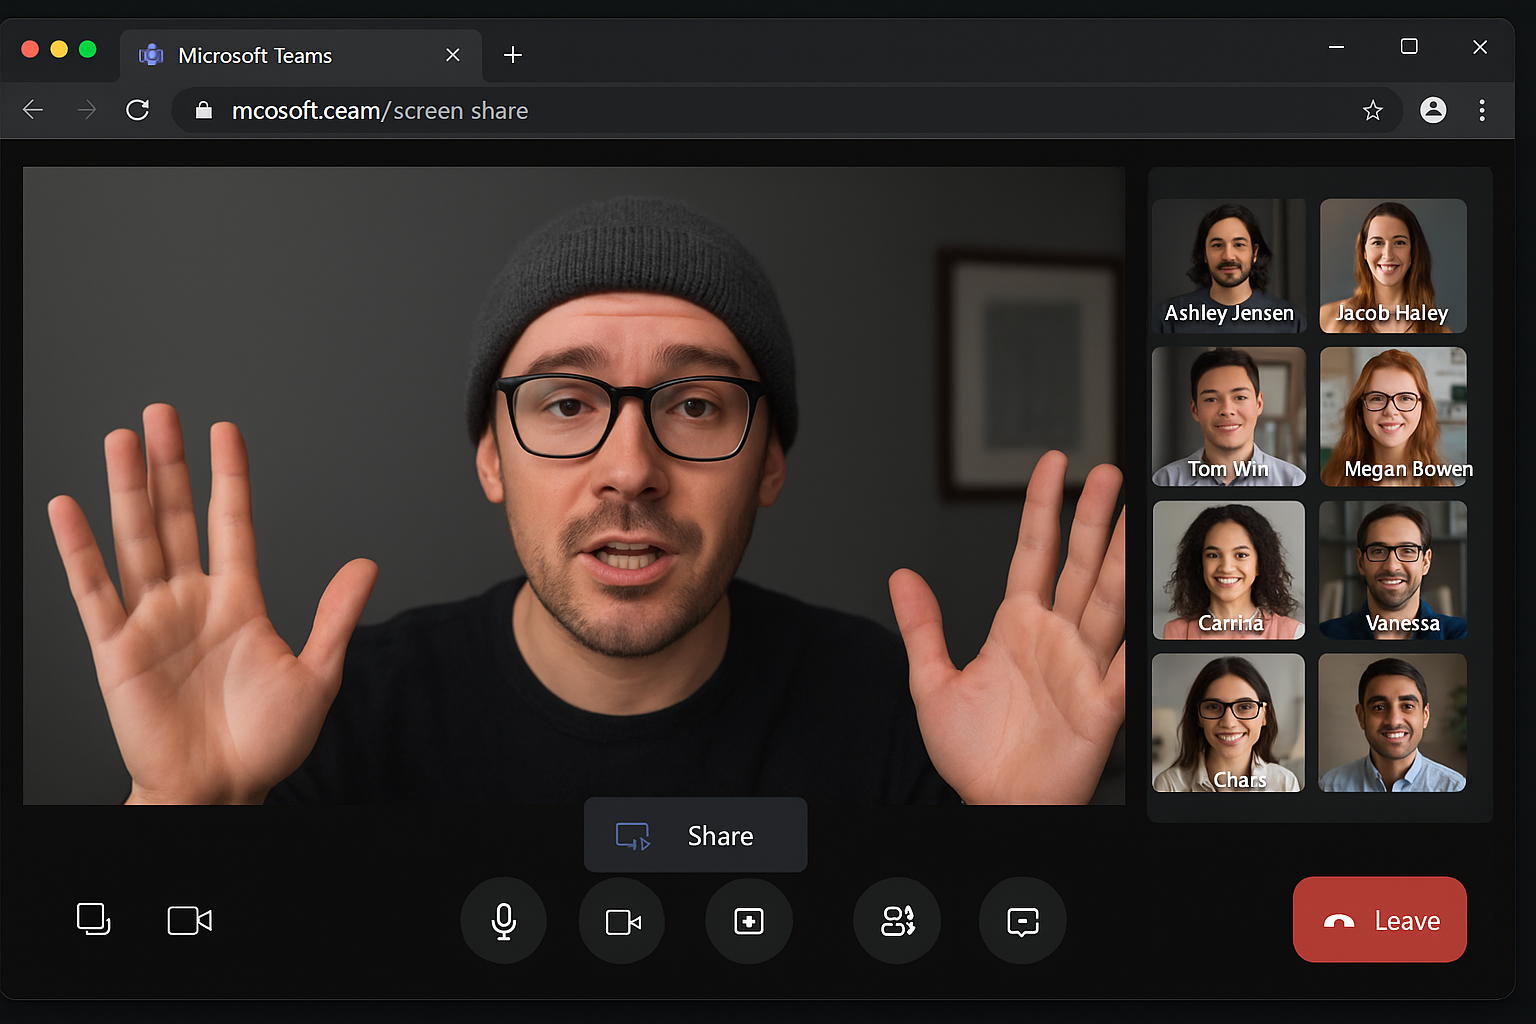Select the gallery view icon

tap(93, 920)
